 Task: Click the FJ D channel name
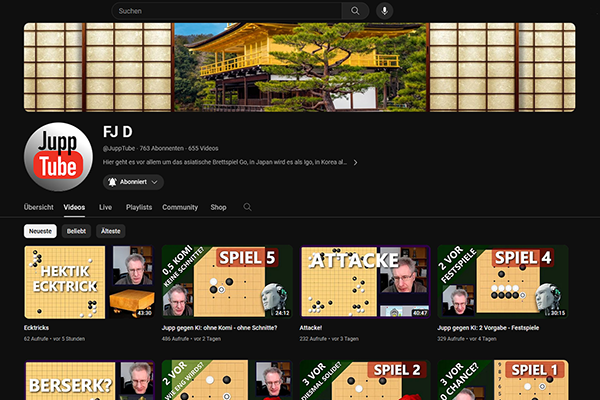[117, 132]
